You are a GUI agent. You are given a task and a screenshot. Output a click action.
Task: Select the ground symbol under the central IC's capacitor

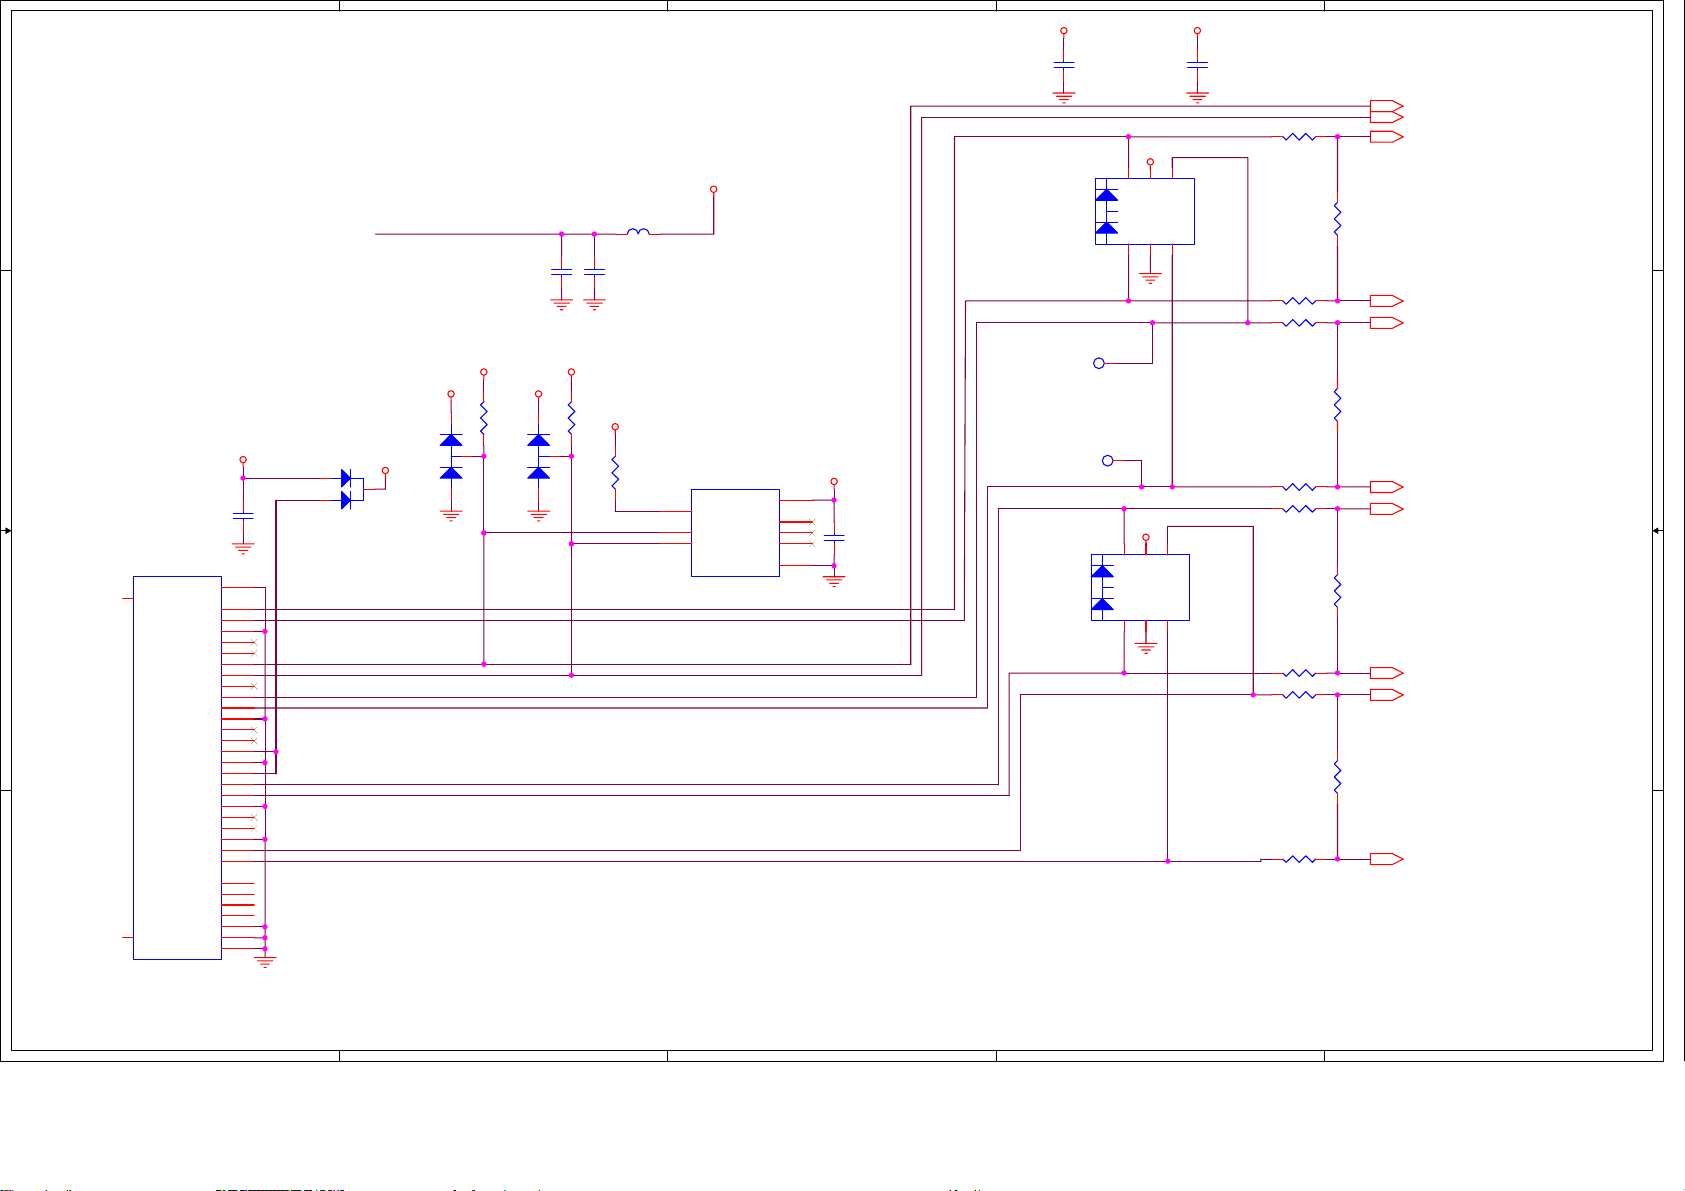(x=834, y=580)
